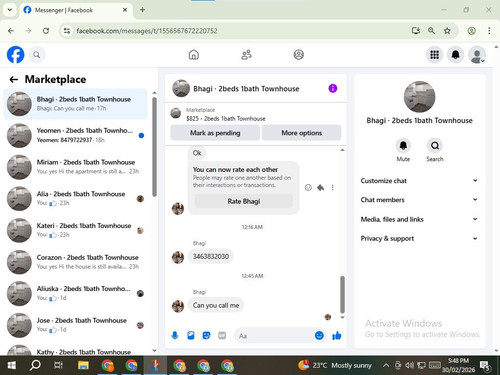Image resolution: width=500 pixels, height=375 pixels.
Task: Click Mark as pending button
Action: (x=215, y=133)
